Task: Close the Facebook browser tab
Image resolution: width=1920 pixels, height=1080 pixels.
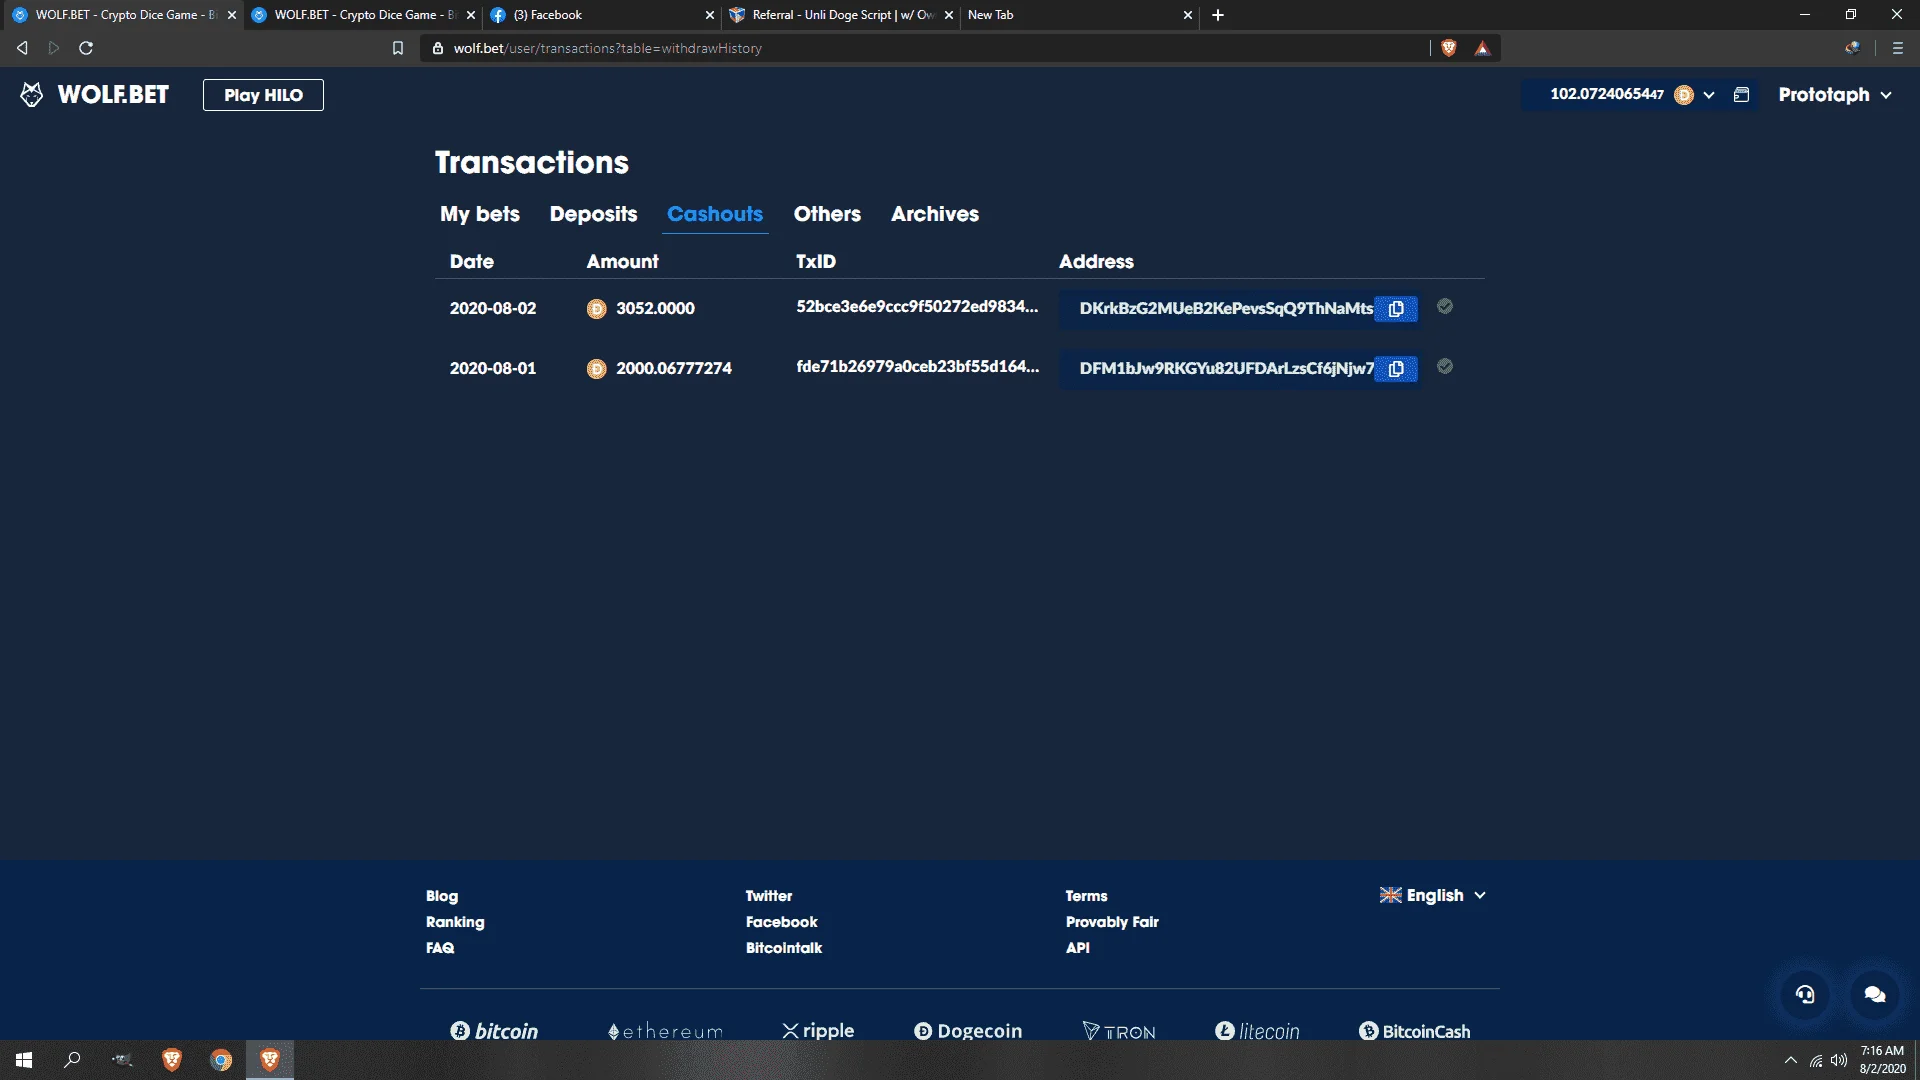Action: pyautogui.click(x=709, y=15)
